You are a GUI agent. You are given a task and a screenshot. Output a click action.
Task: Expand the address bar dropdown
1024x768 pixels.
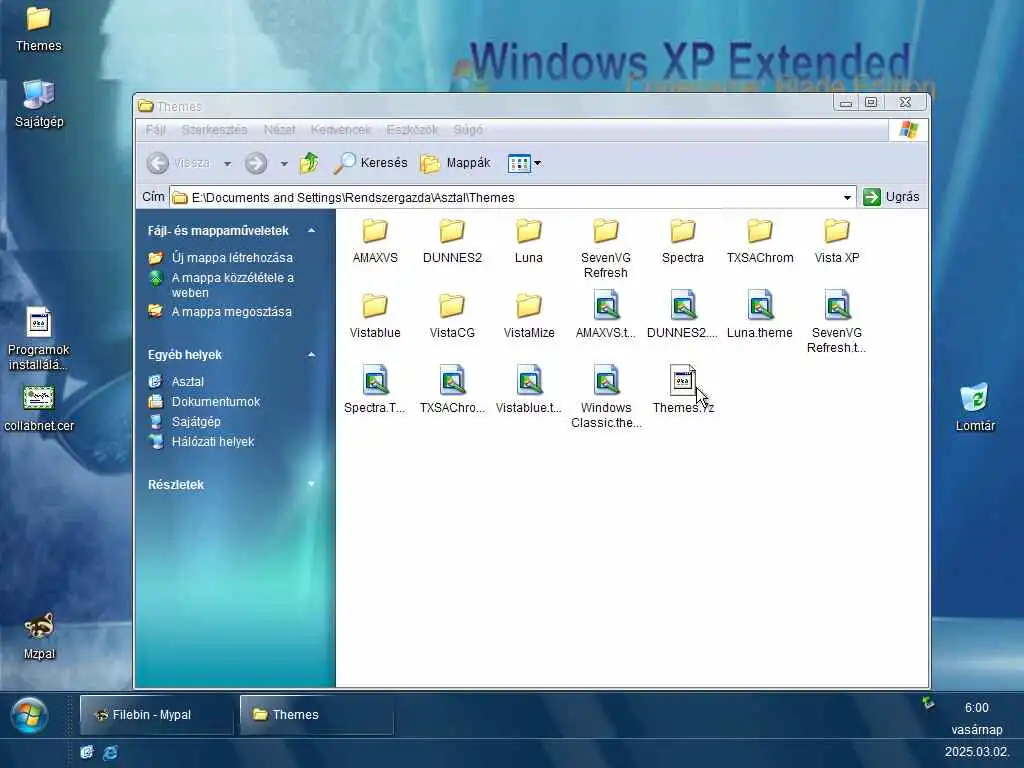pyautogui.click(x=847, y=197)
